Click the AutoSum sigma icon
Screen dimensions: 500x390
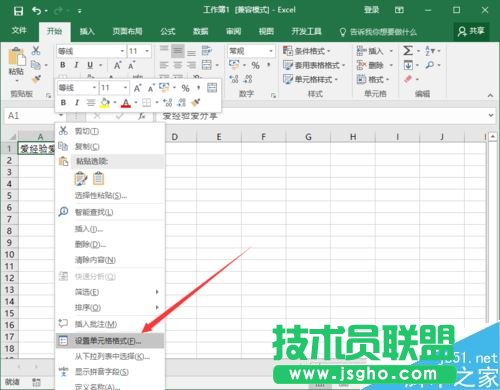(408, 51)
